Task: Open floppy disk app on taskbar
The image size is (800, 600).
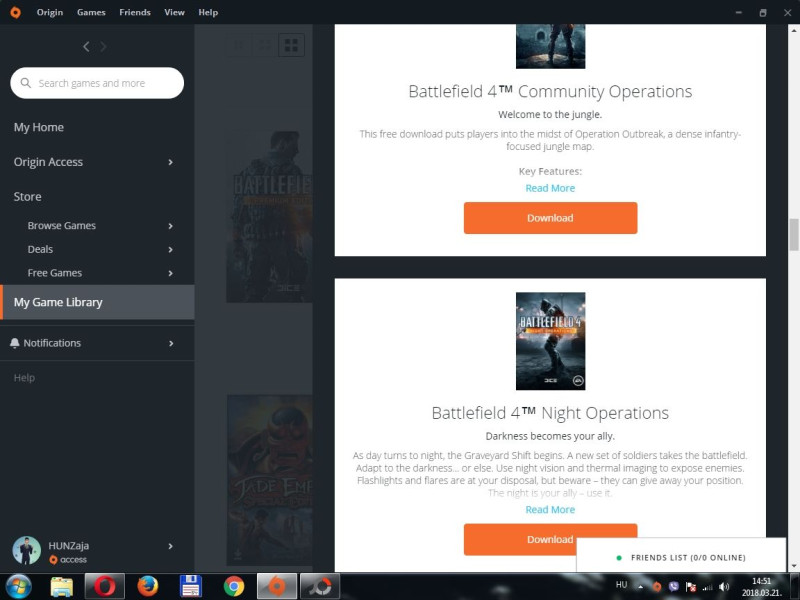Action: [x=191, y=587]
